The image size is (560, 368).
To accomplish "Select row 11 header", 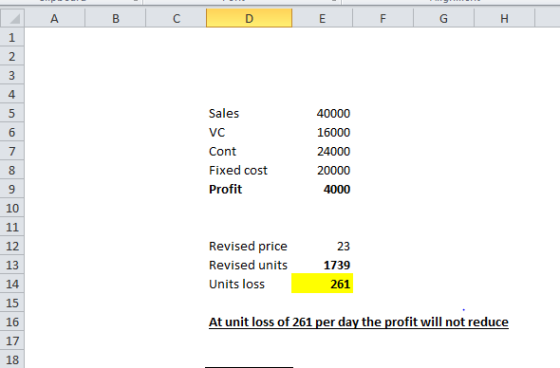I will pyautogui.click(x=12, y=227).
